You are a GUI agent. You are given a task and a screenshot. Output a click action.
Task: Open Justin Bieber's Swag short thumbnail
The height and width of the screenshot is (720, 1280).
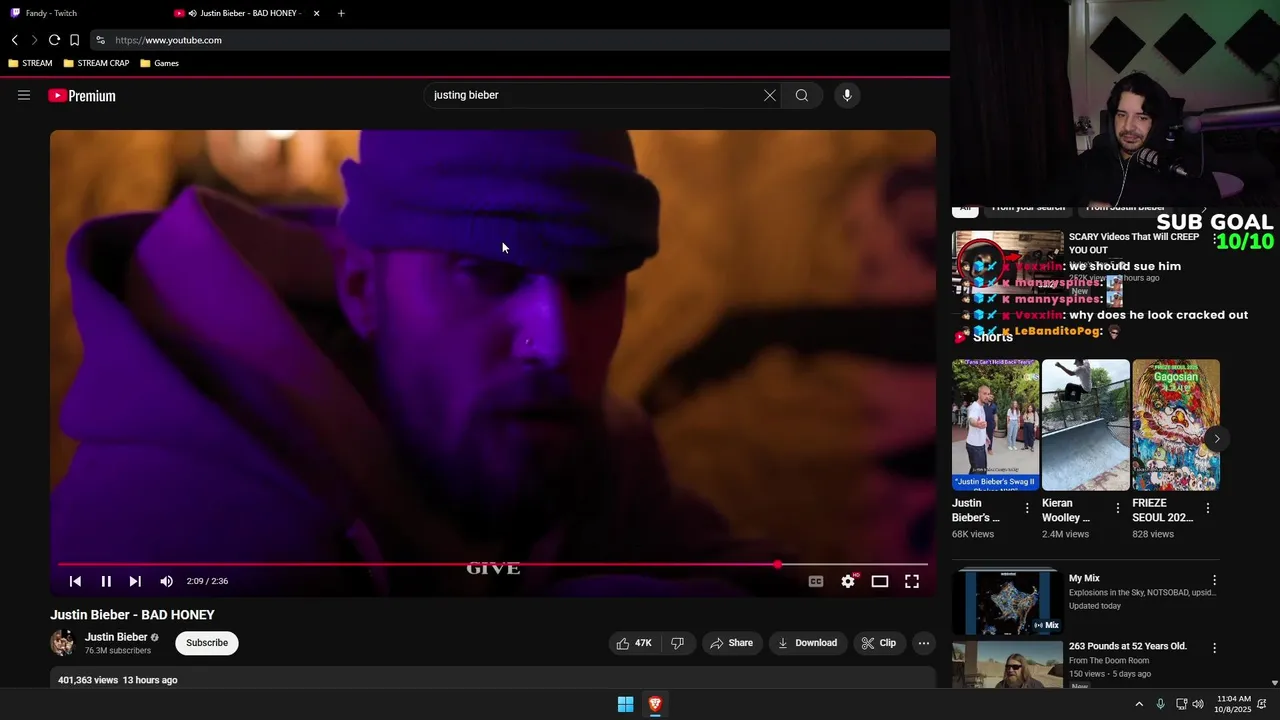pos(995,425)
